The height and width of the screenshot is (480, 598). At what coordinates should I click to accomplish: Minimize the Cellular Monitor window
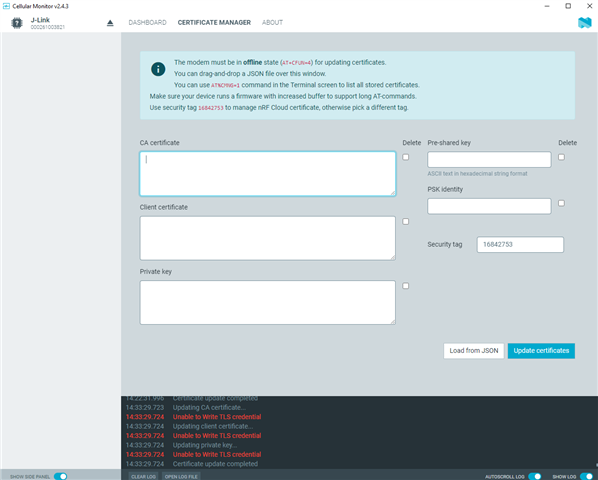click(x=547, y=6)
